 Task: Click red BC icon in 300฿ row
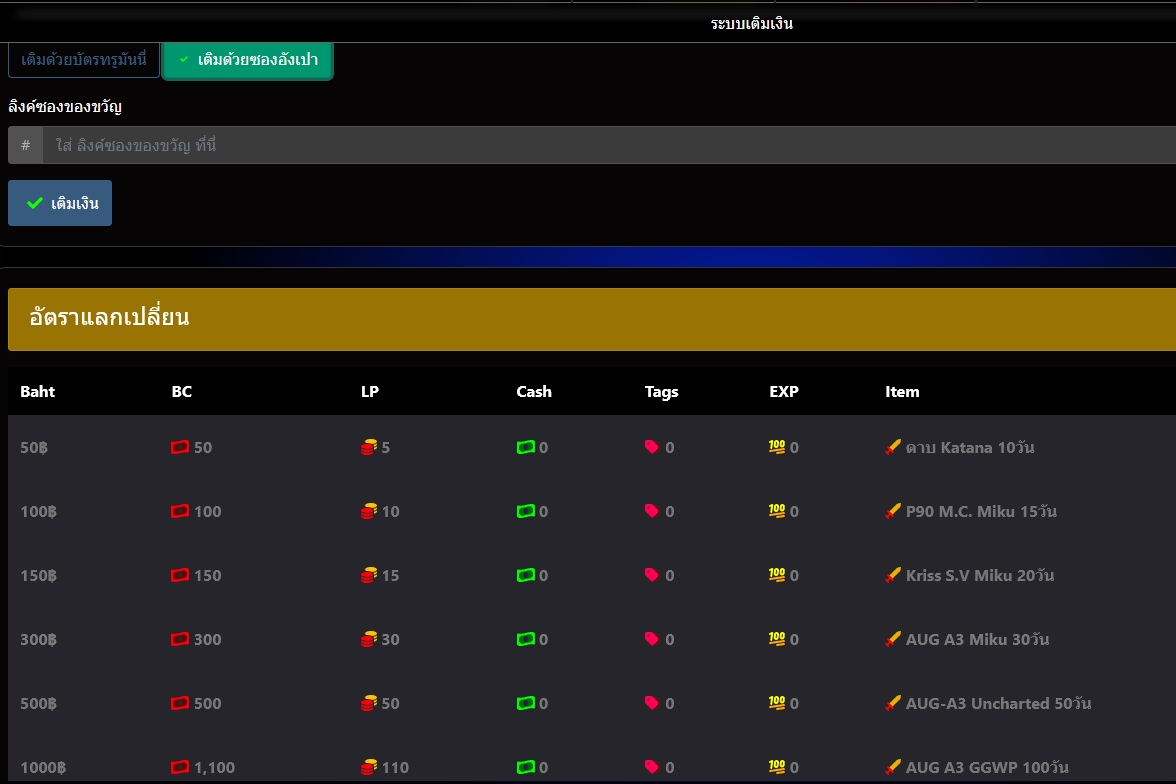180,640
